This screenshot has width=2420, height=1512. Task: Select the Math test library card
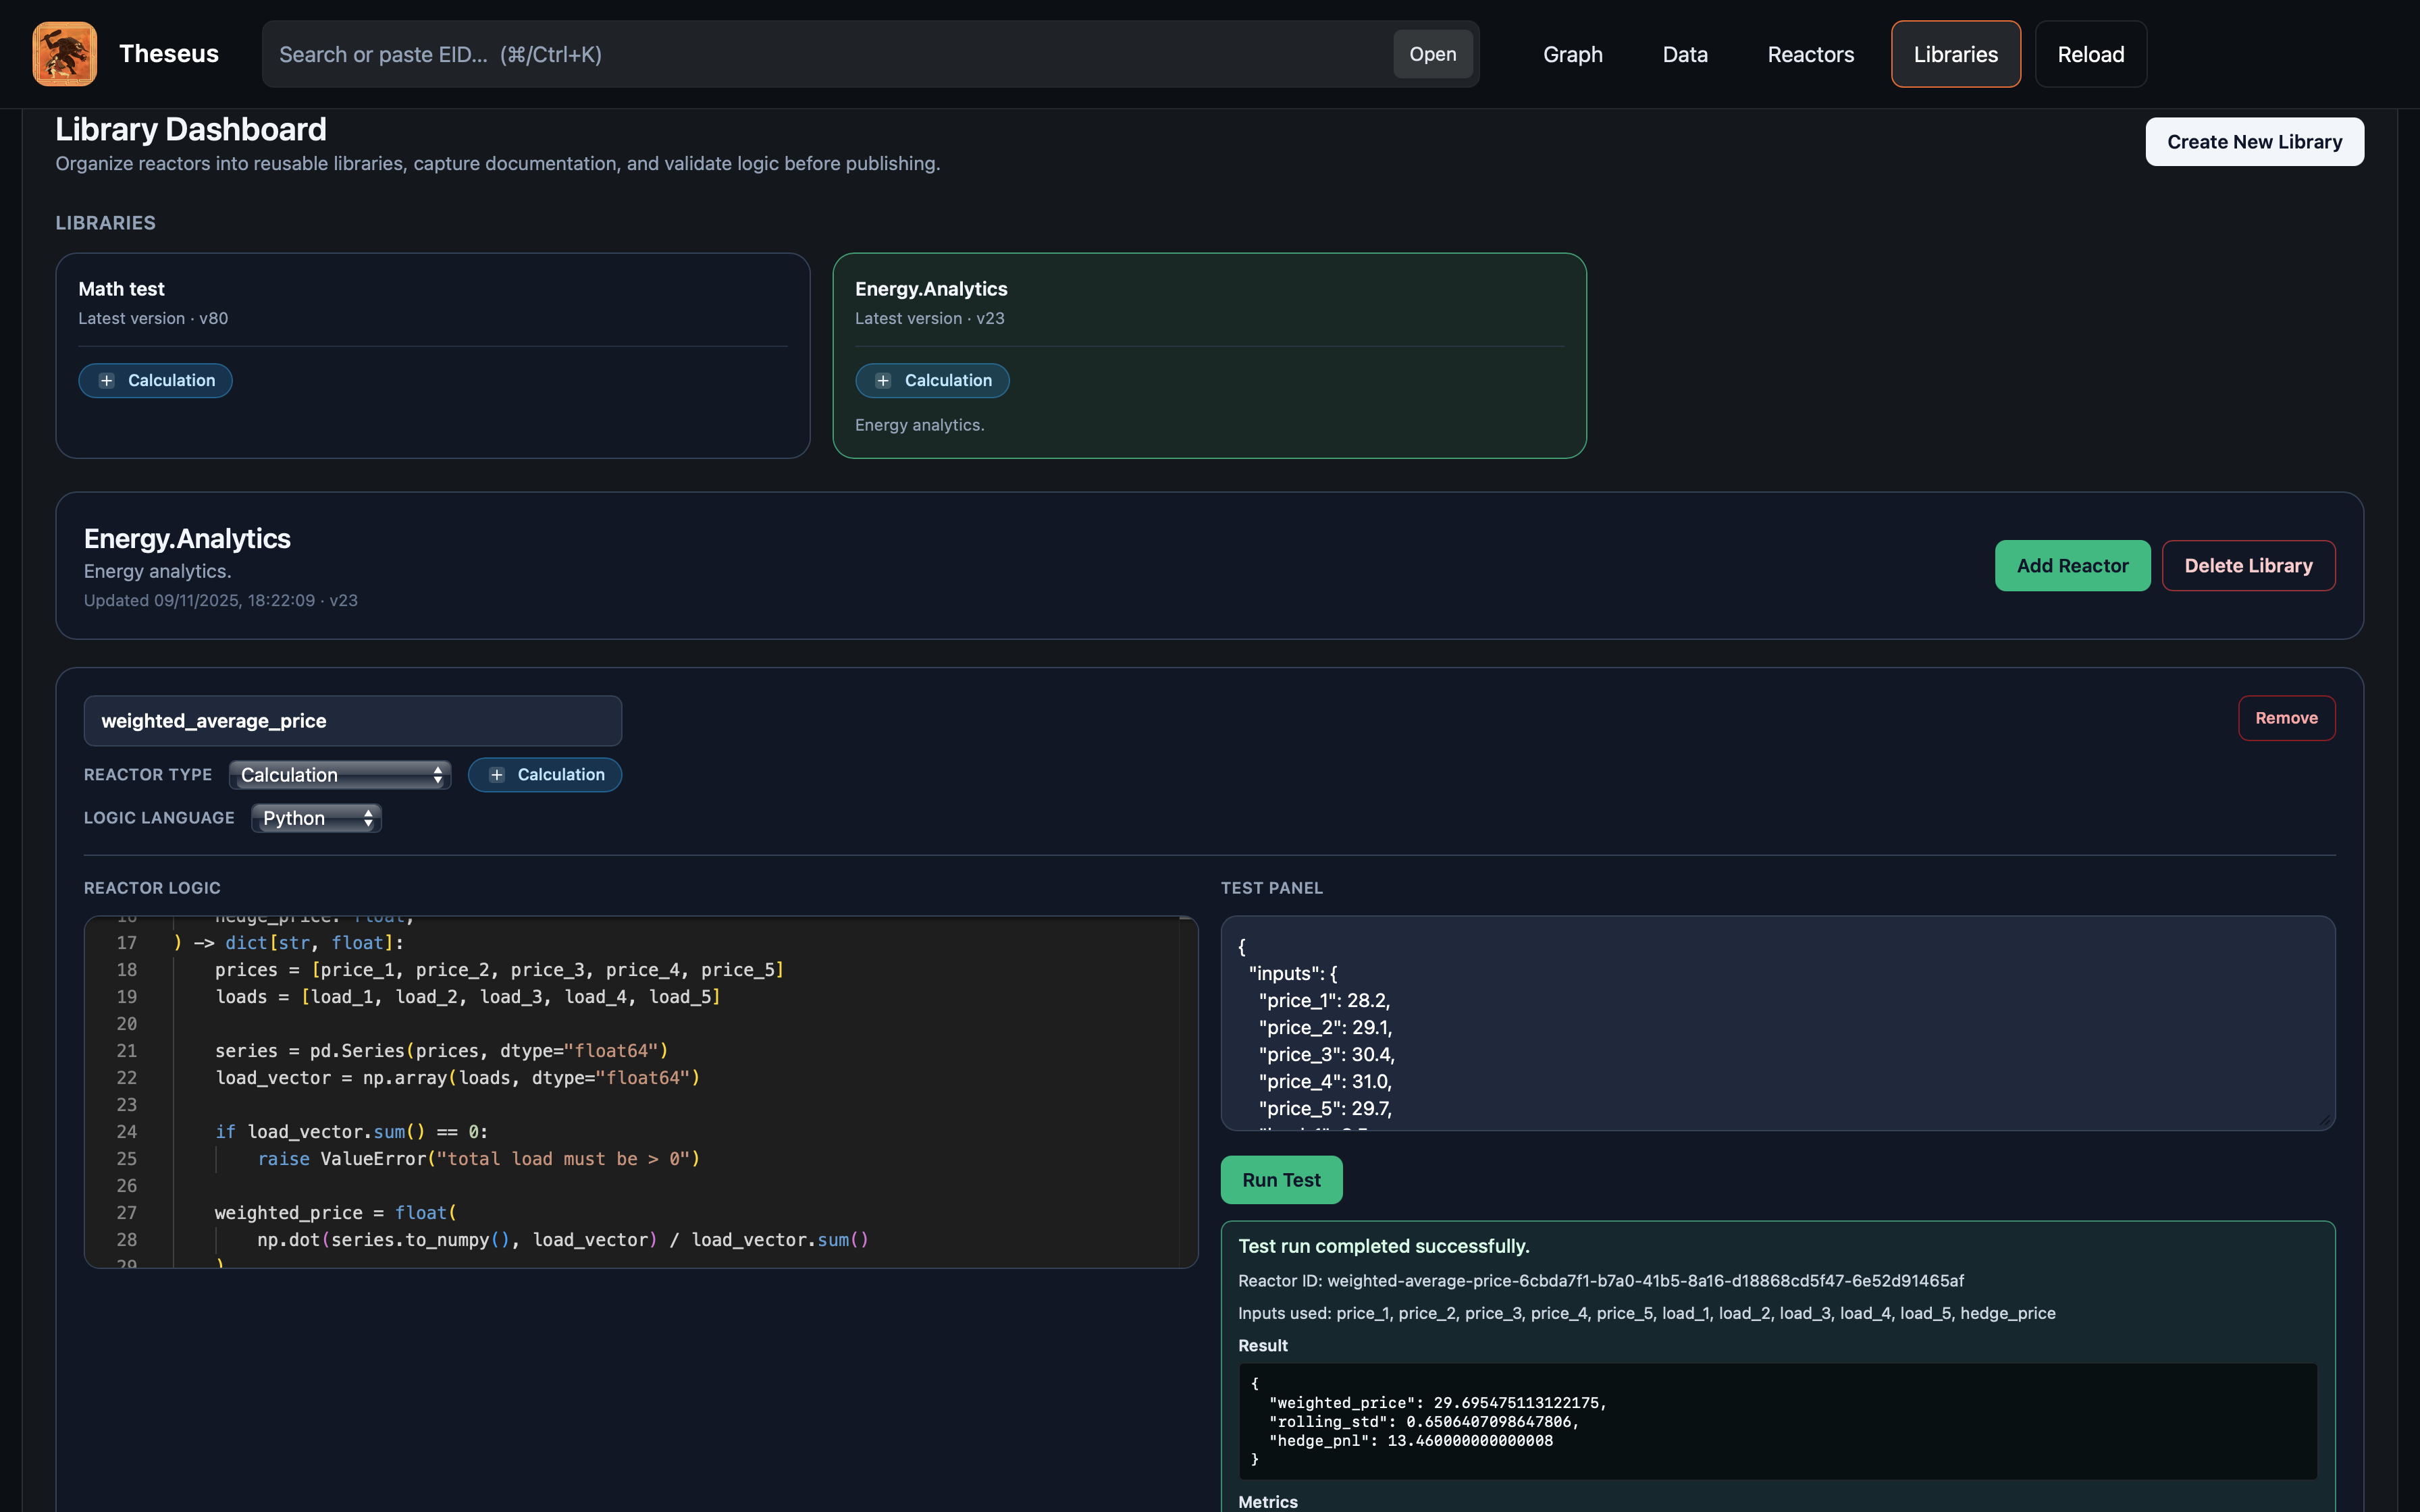432,300
